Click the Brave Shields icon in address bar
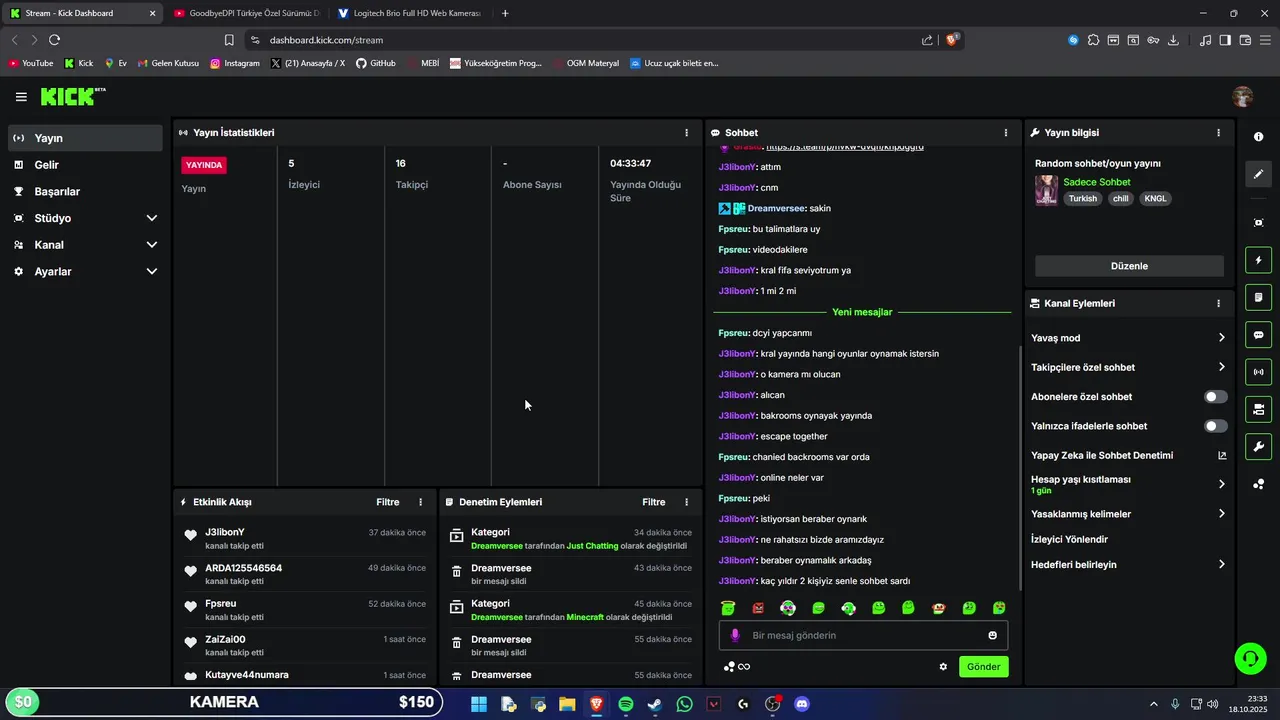Viewport: 1280px width, 720px height. pyautogui.click(x=953, y=40)
